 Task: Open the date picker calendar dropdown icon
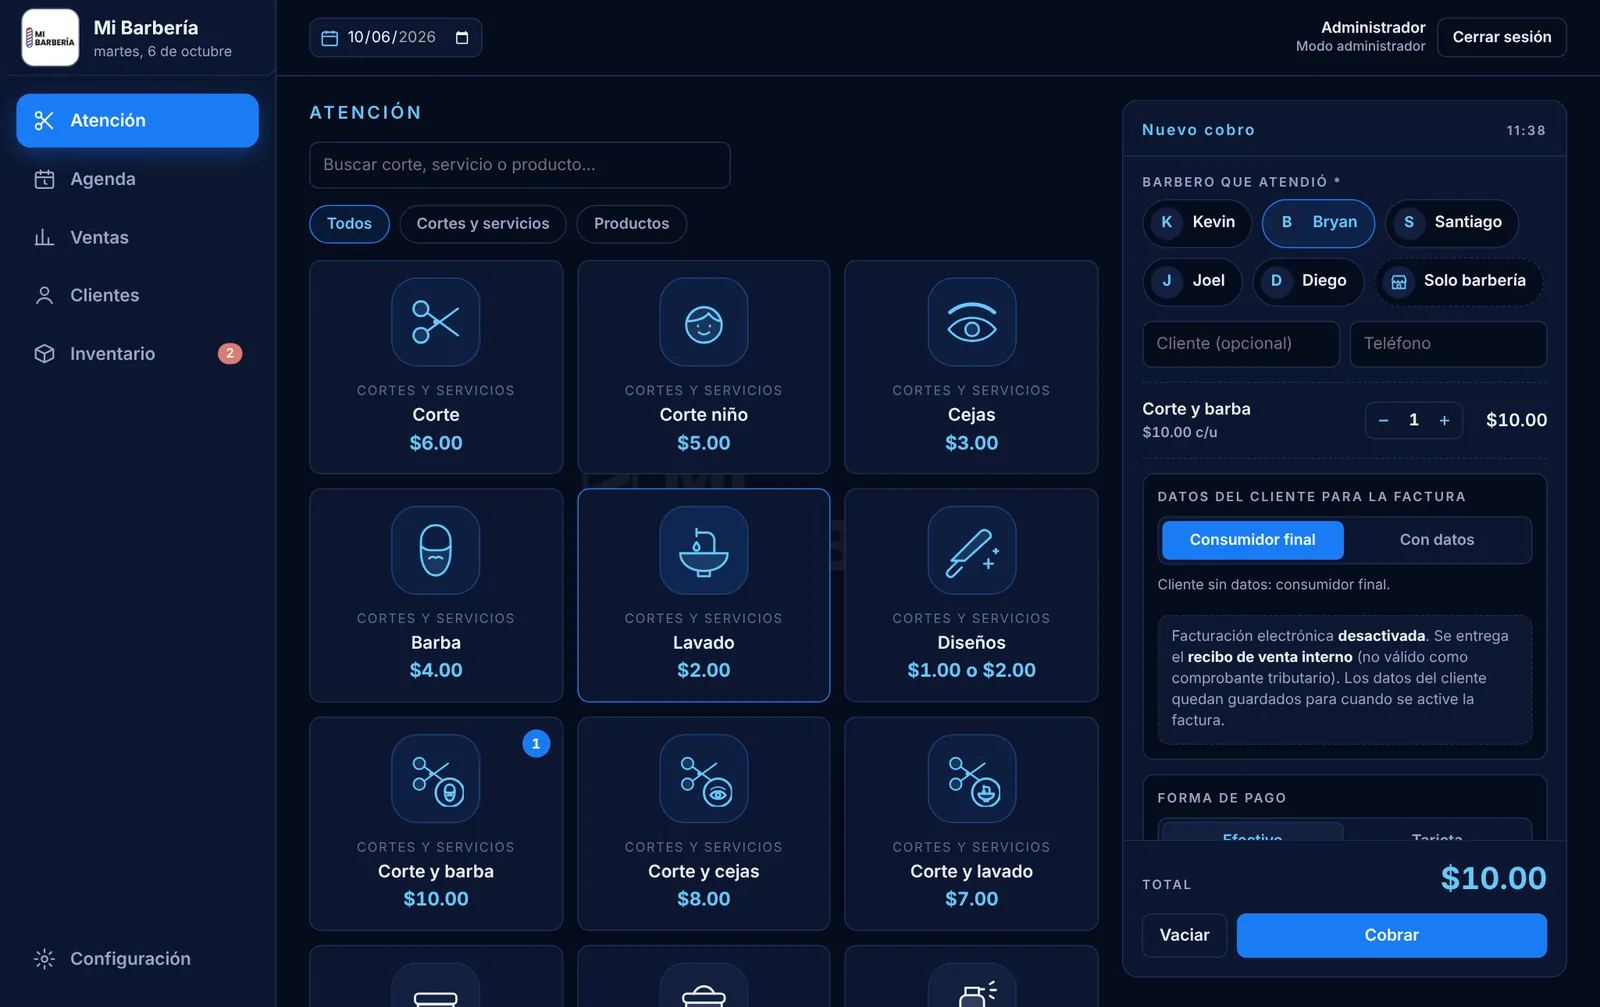coord(462,37)
